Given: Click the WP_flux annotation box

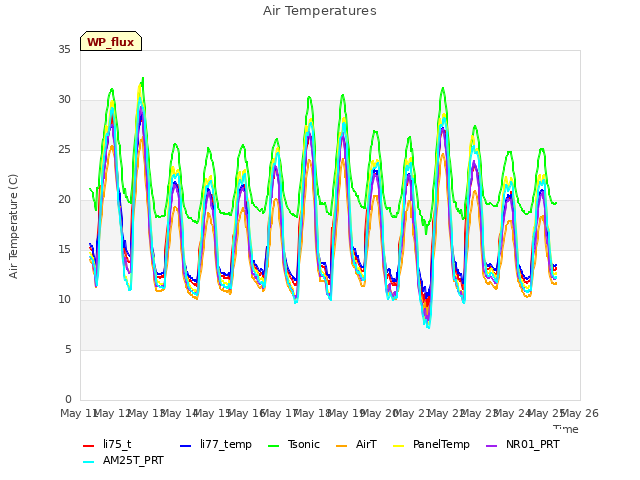Looking at the screenshot, I should coord(111,41).
